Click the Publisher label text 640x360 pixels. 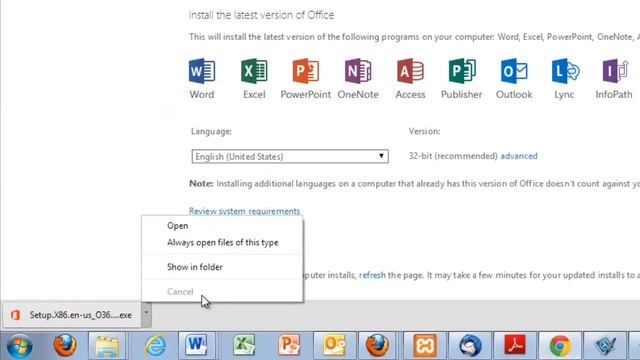(462, 95)
